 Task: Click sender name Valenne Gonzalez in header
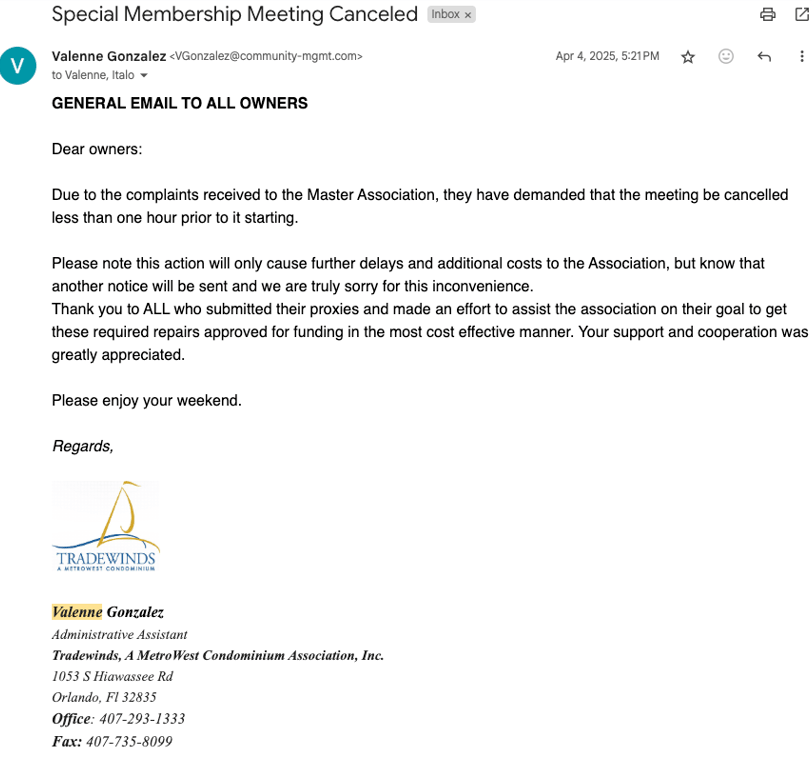click(109, 56)
